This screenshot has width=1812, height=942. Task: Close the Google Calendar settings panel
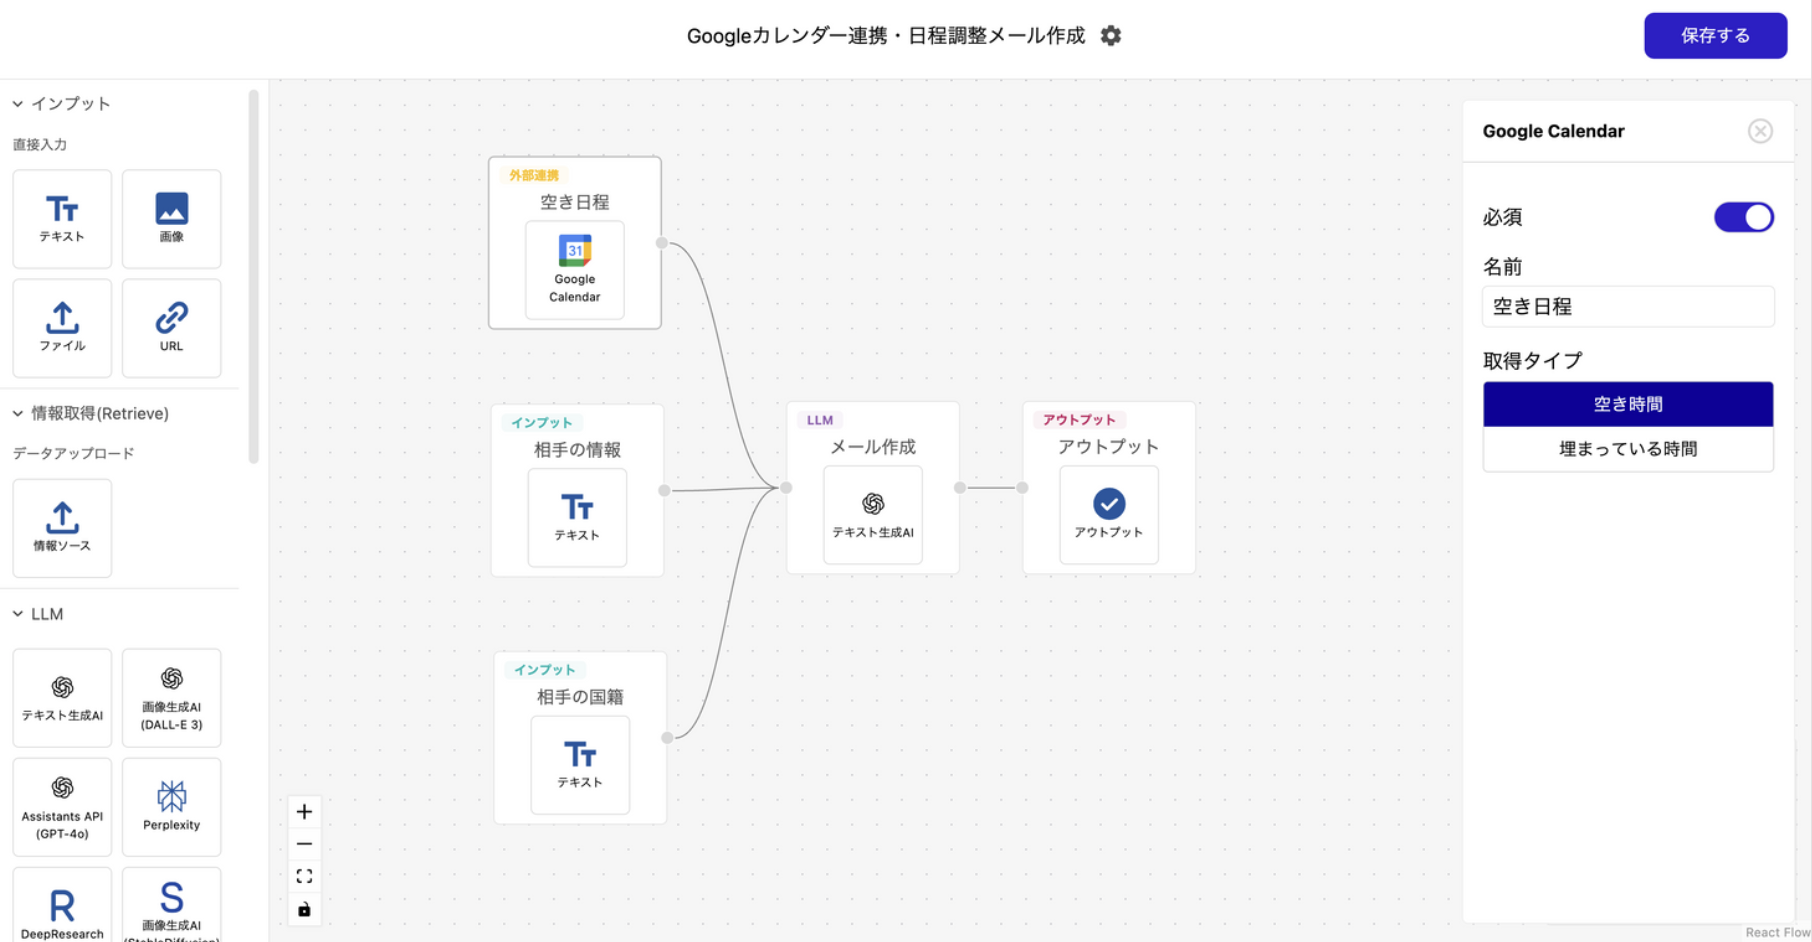click(1759, 131)
